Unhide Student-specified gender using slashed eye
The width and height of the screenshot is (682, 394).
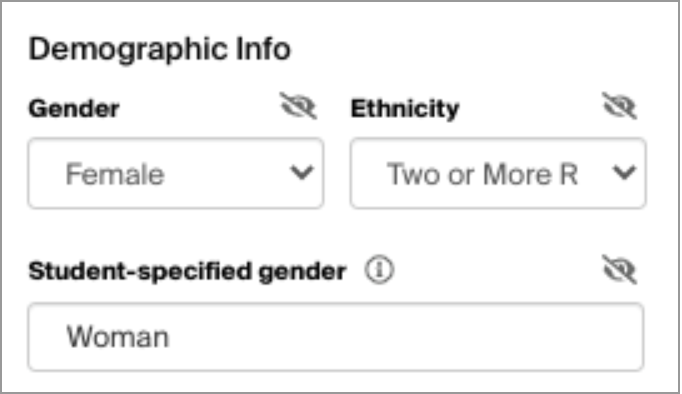tap(620, 270)
